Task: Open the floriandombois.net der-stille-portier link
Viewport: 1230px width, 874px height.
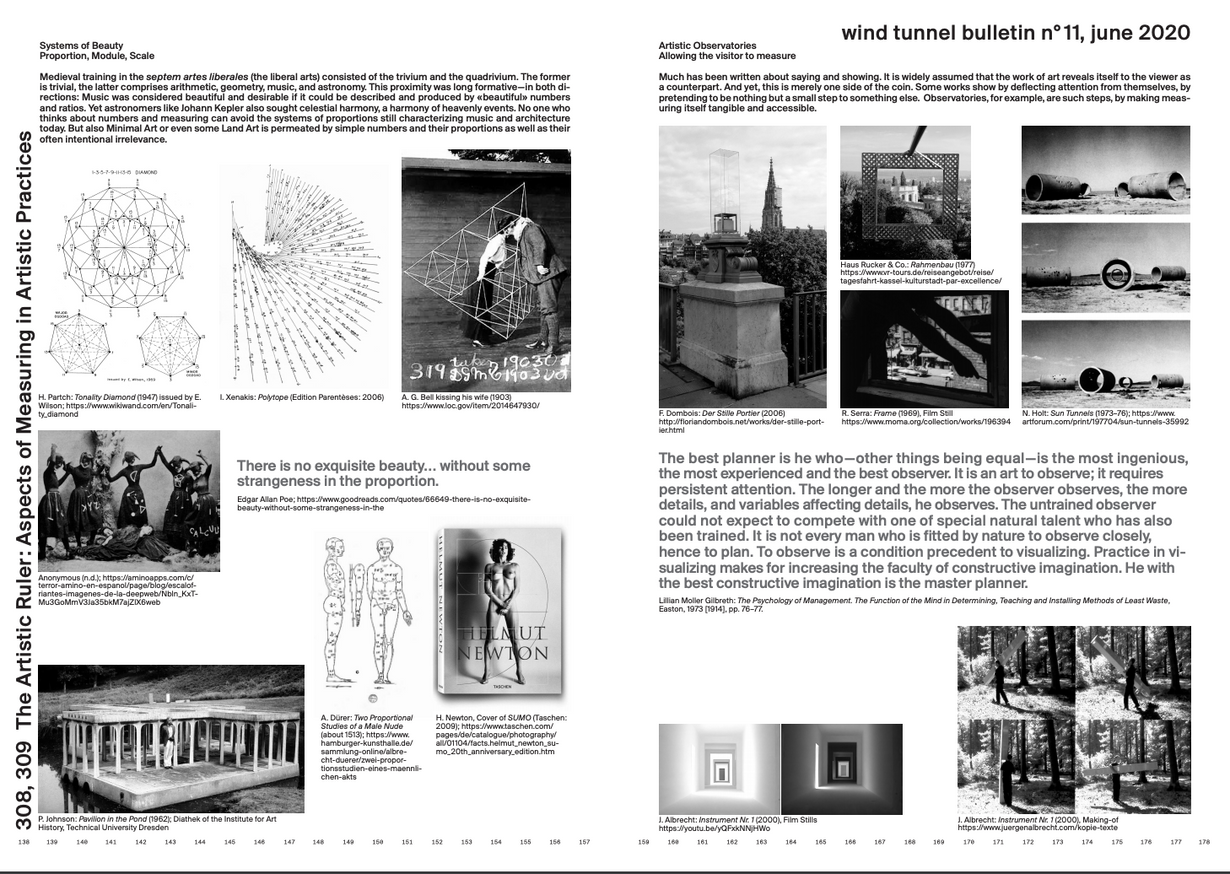Action: [741, 426]
